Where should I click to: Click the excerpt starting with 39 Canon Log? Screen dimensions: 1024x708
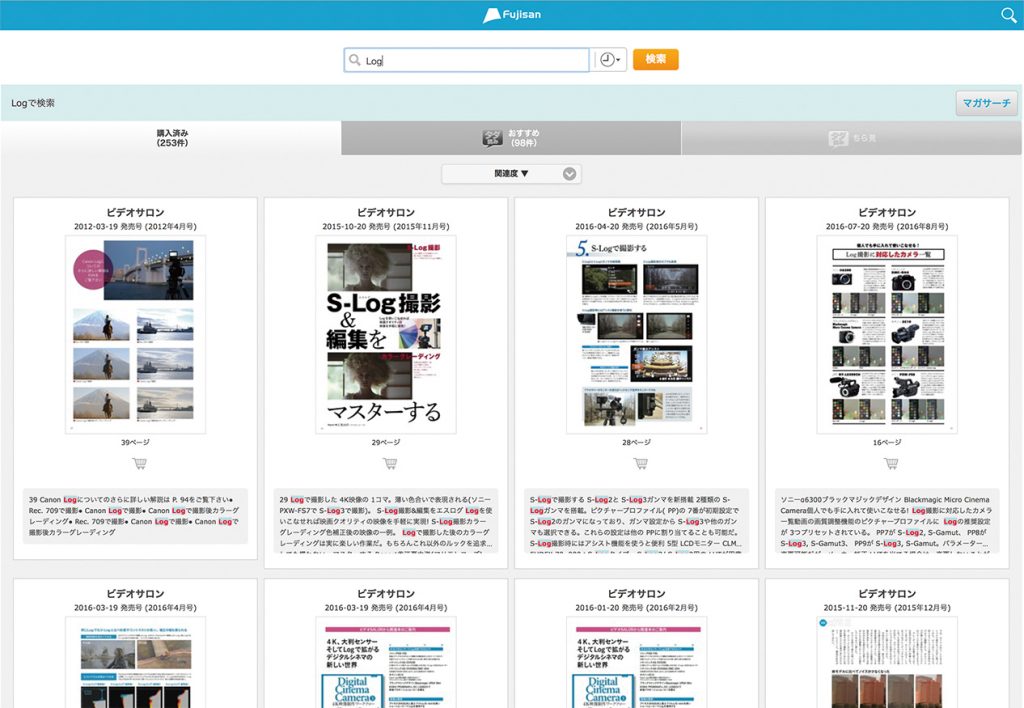tap(135, 516)
